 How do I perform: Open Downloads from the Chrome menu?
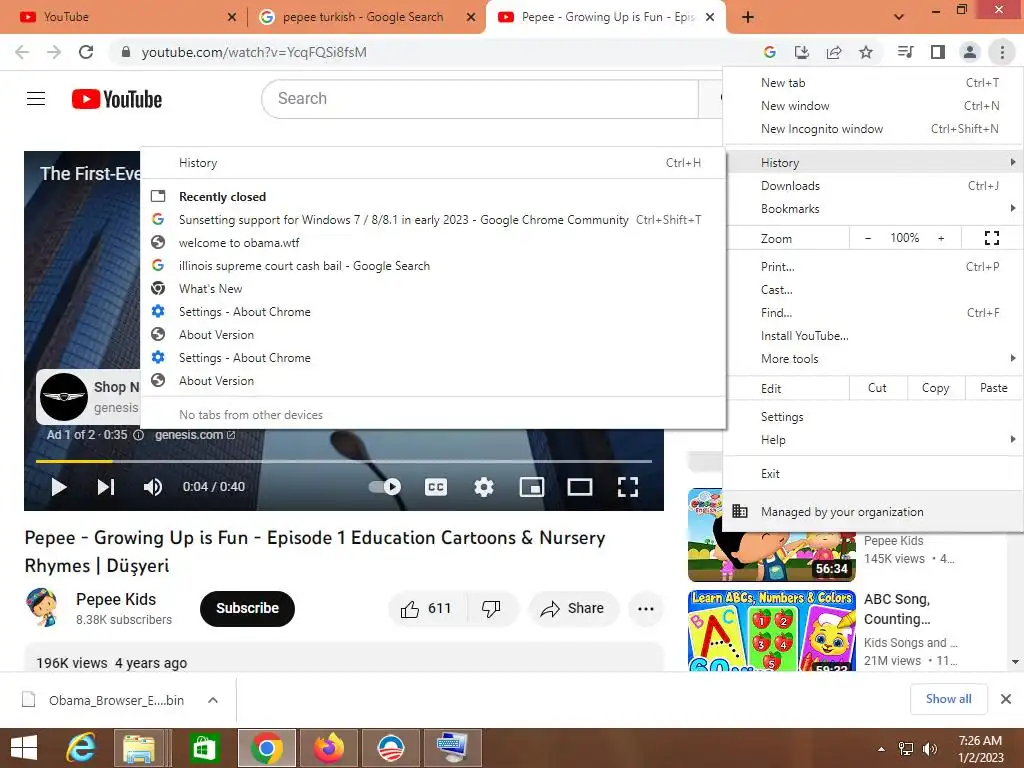point(874,186)
